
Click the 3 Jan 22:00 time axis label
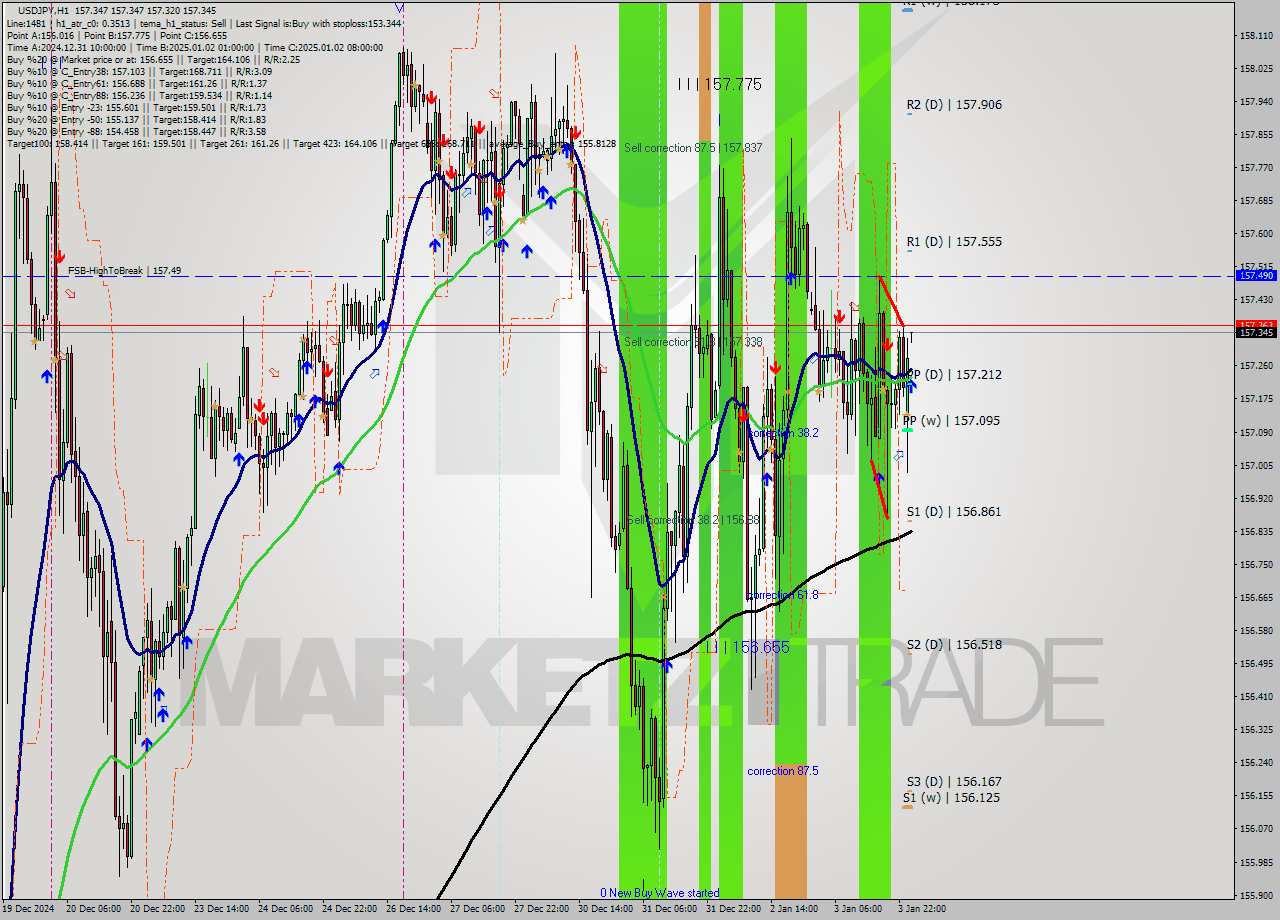[x=920, y=909]
